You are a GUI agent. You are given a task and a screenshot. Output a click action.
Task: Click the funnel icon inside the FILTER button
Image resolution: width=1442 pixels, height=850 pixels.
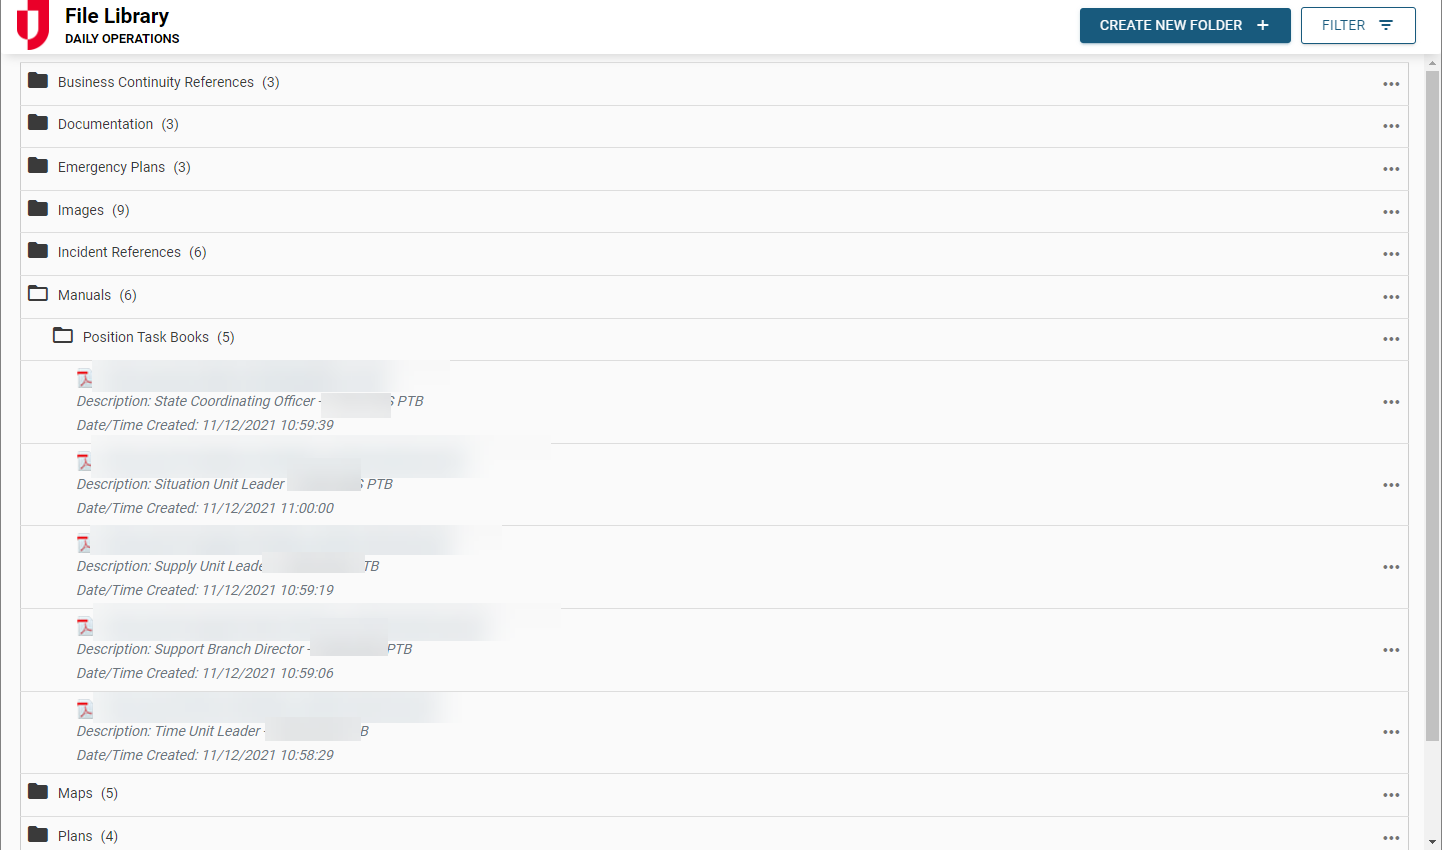1385,25
